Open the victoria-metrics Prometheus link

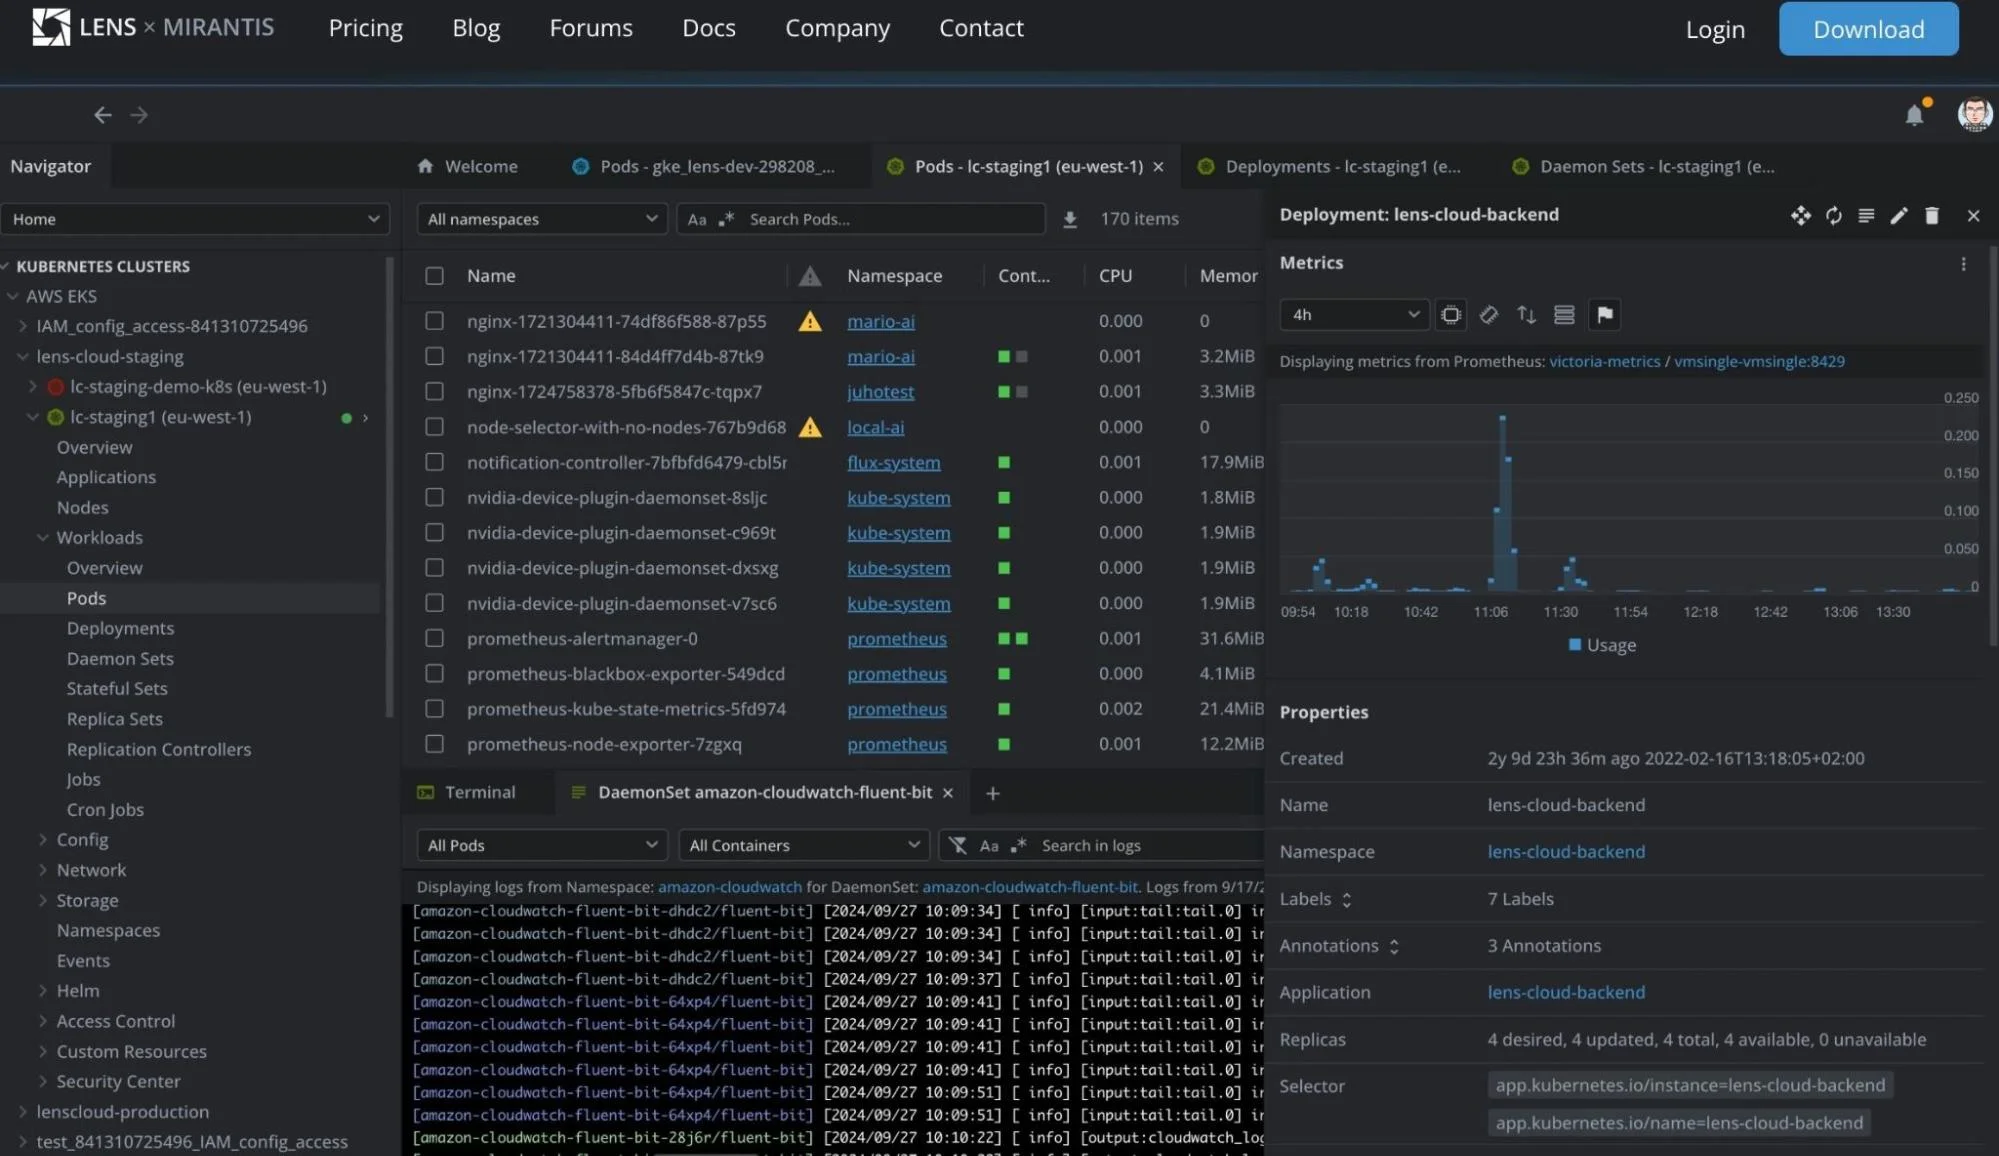1604,362
